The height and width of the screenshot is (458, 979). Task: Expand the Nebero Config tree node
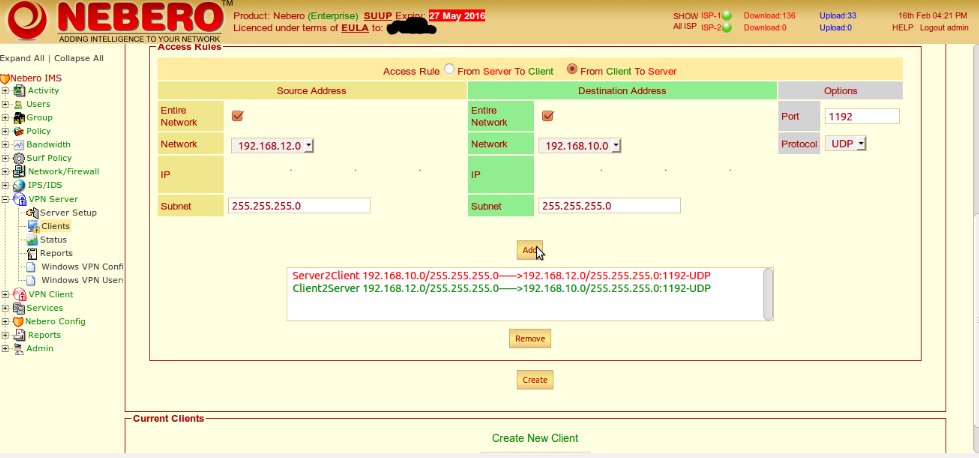[x=6, y=321]
